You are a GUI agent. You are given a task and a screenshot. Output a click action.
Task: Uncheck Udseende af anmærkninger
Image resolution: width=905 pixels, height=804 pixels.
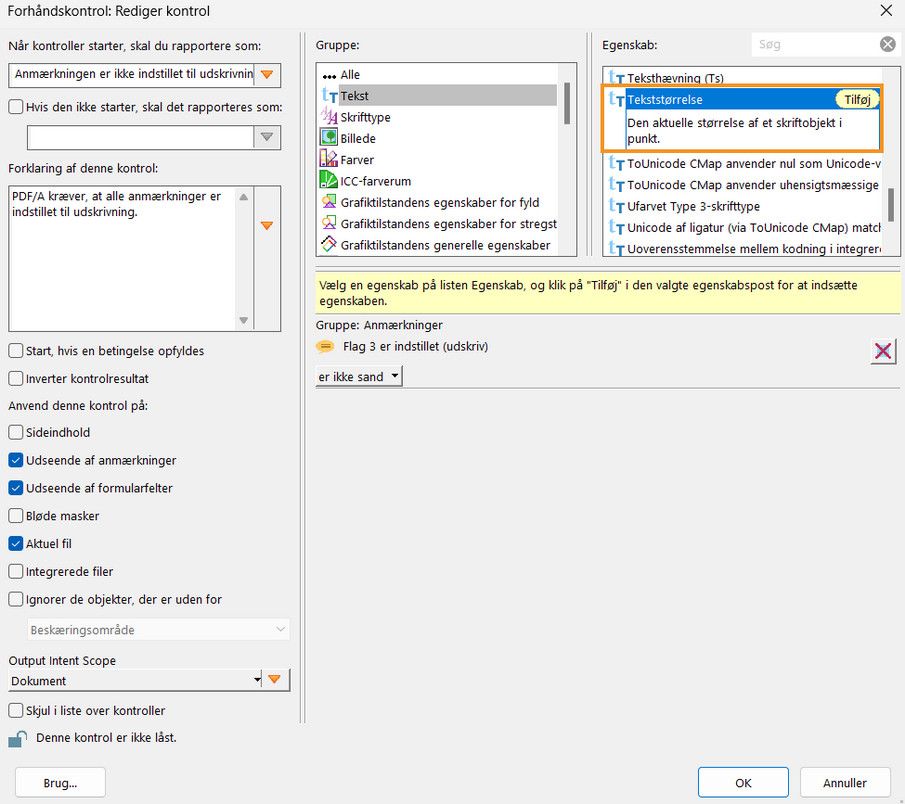(16, 460)
